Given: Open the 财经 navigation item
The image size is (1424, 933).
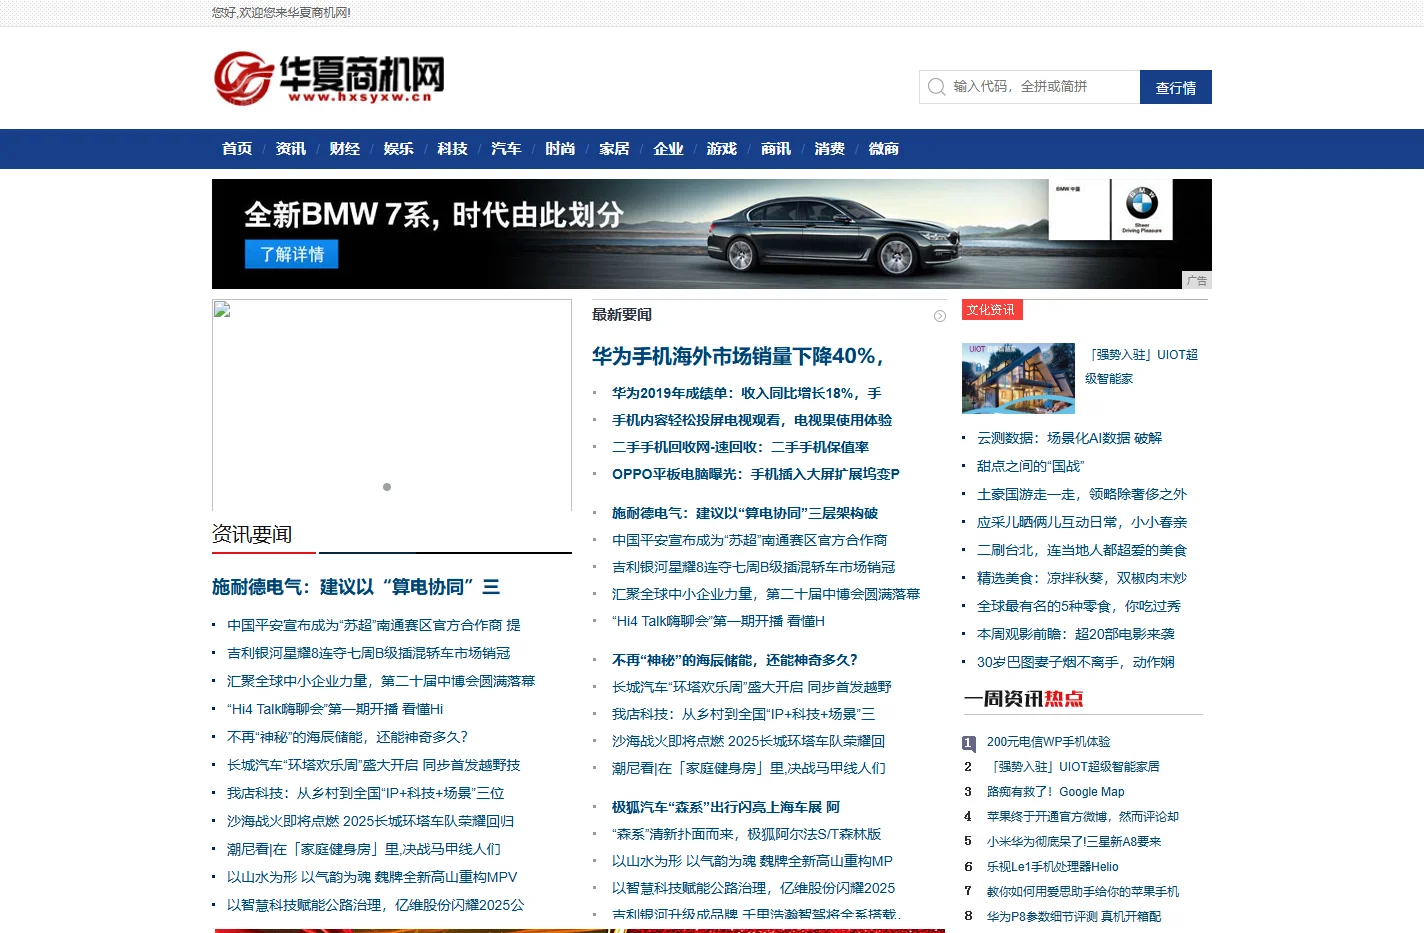Looking at the screenshot, I should (345, 149).
